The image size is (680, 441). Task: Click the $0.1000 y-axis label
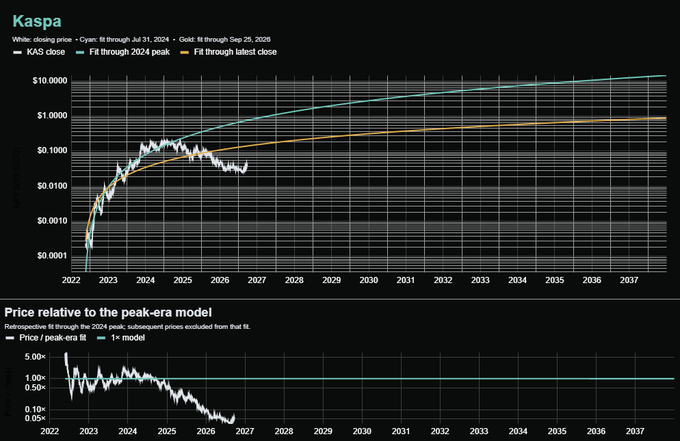tap(52, 150)
